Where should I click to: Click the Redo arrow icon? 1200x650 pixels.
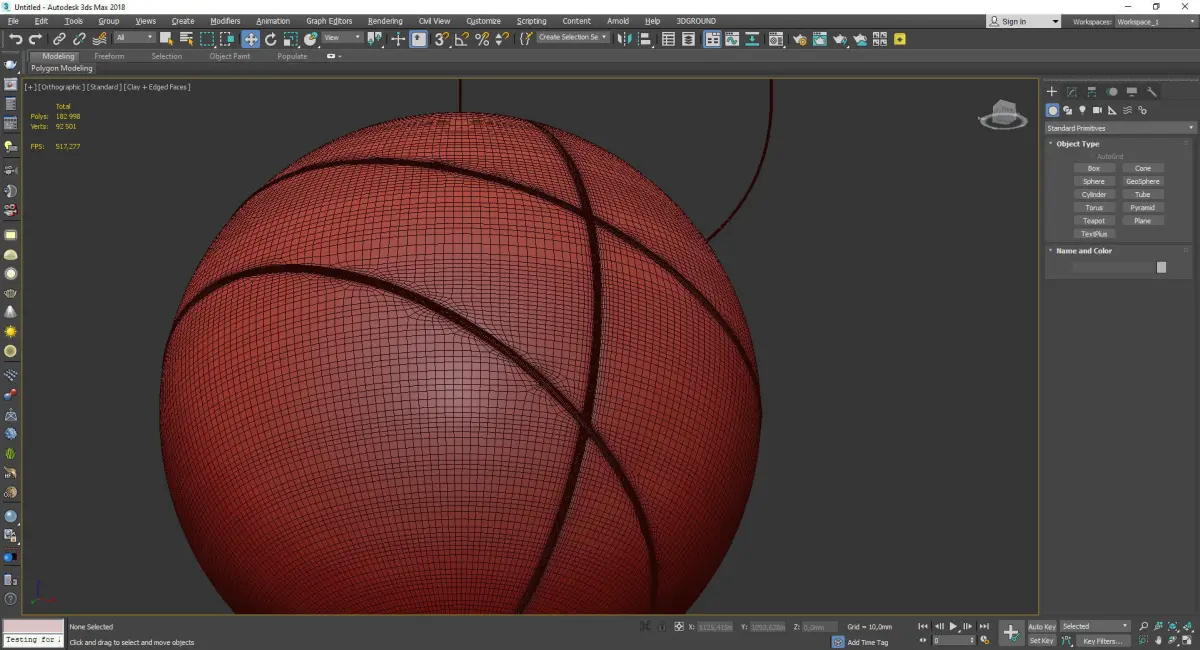coord(35,39)
